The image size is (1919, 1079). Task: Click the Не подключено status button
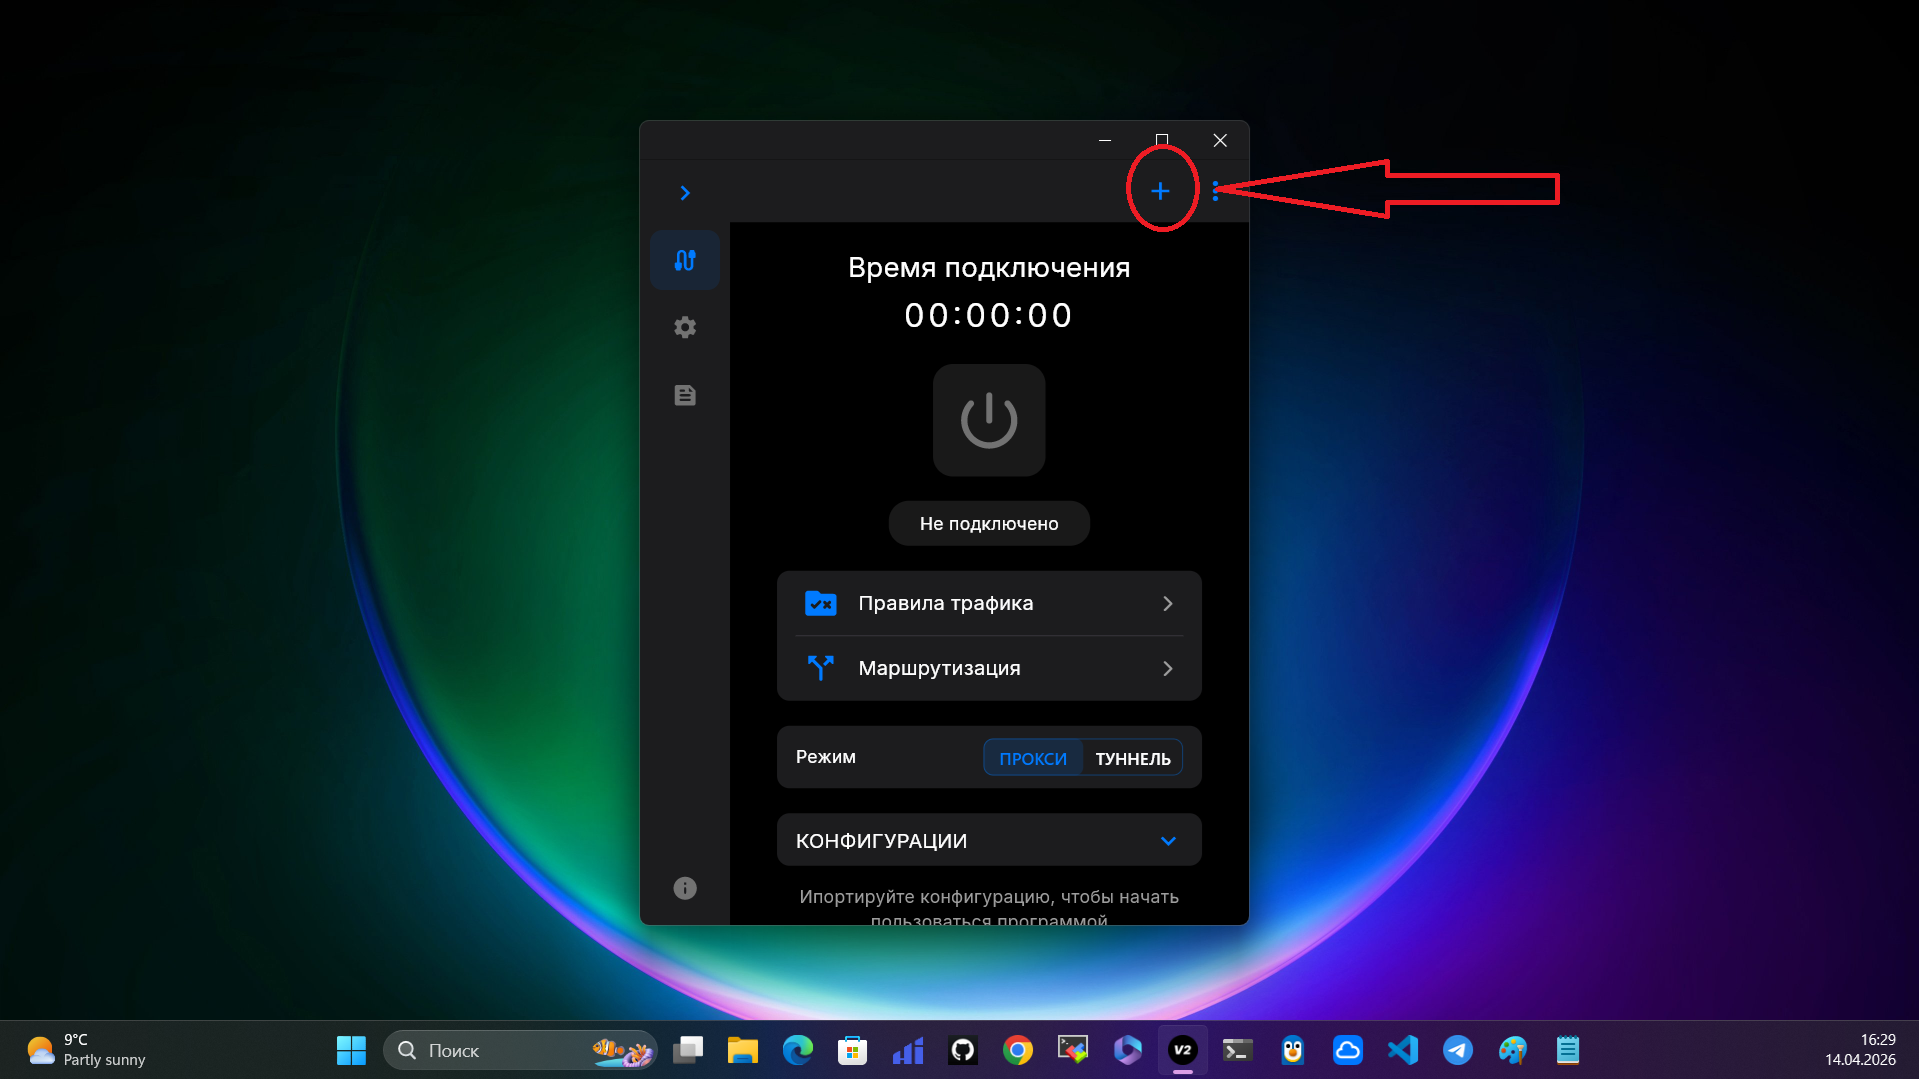pyautogui.click(x=988, y=522)
